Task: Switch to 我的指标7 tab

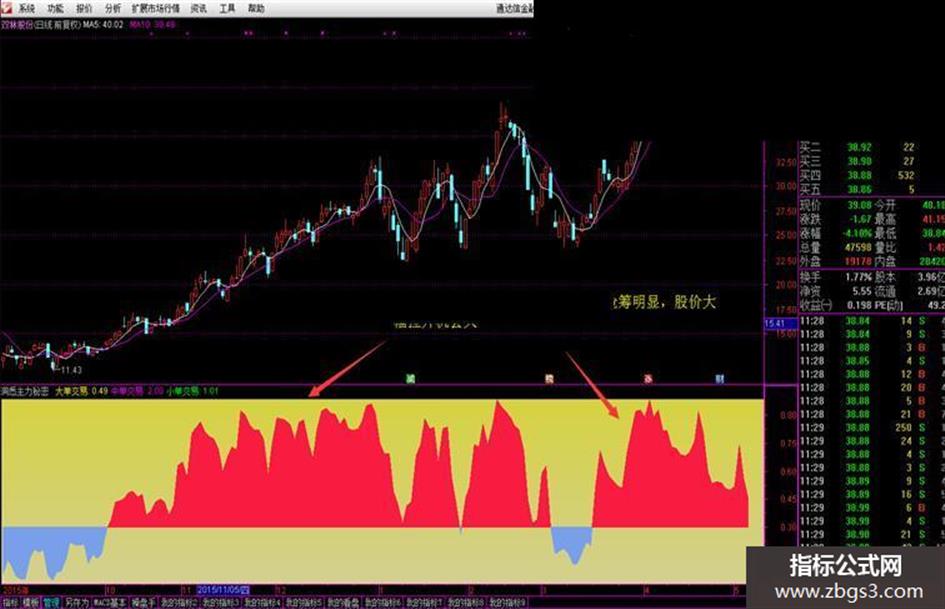Action: point(424,602)
